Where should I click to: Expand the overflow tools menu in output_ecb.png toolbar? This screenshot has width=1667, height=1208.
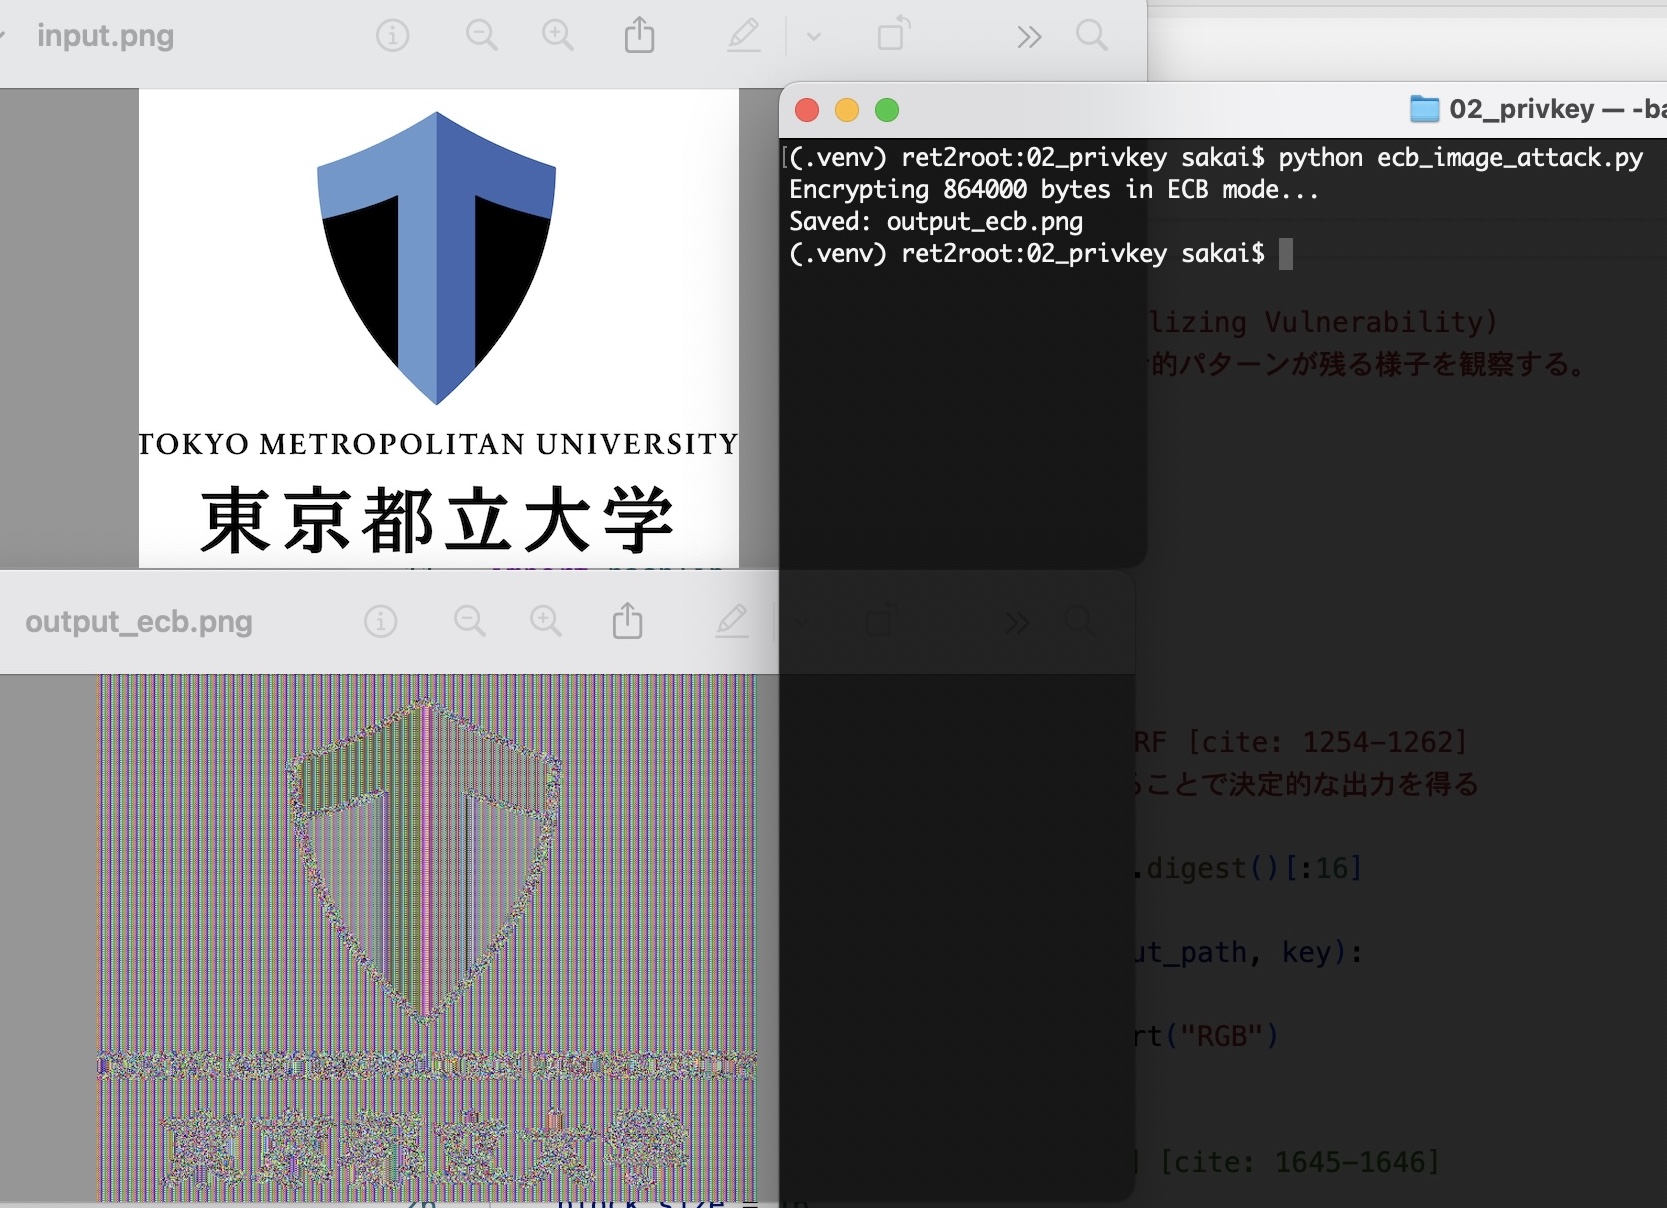1016,621
